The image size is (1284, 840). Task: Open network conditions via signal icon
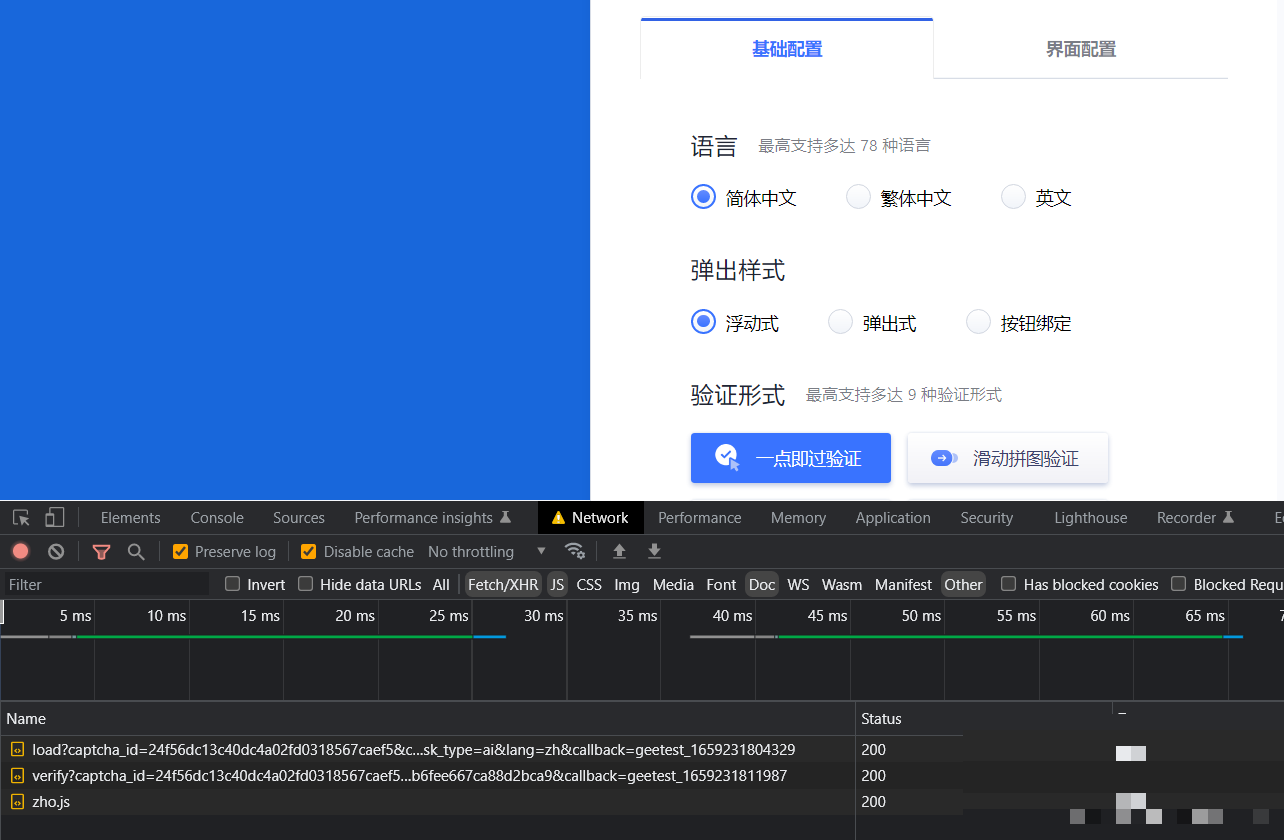coord(575,551)
